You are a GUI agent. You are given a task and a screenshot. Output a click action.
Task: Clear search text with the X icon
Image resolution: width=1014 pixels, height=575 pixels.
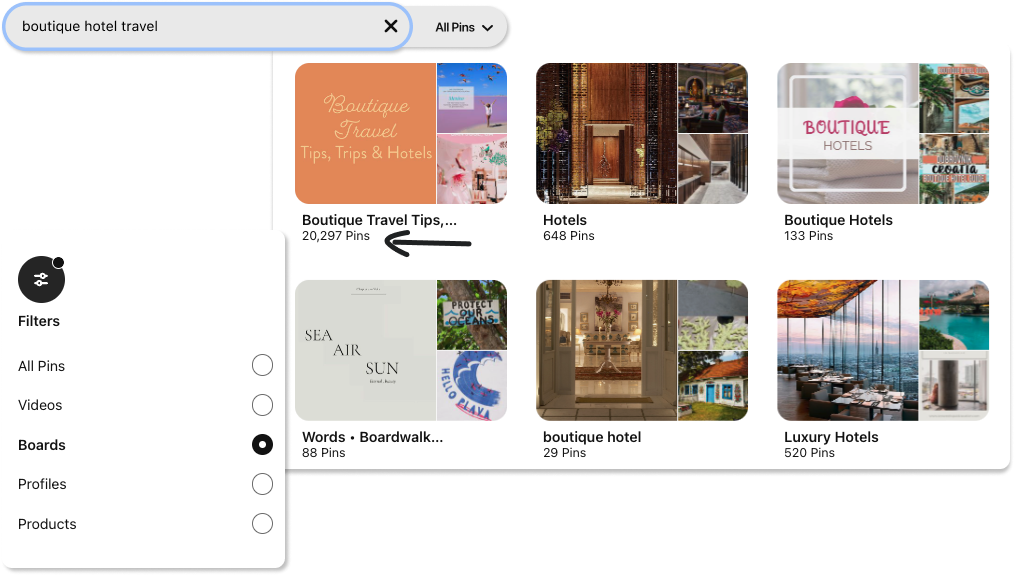click(391, 26)
